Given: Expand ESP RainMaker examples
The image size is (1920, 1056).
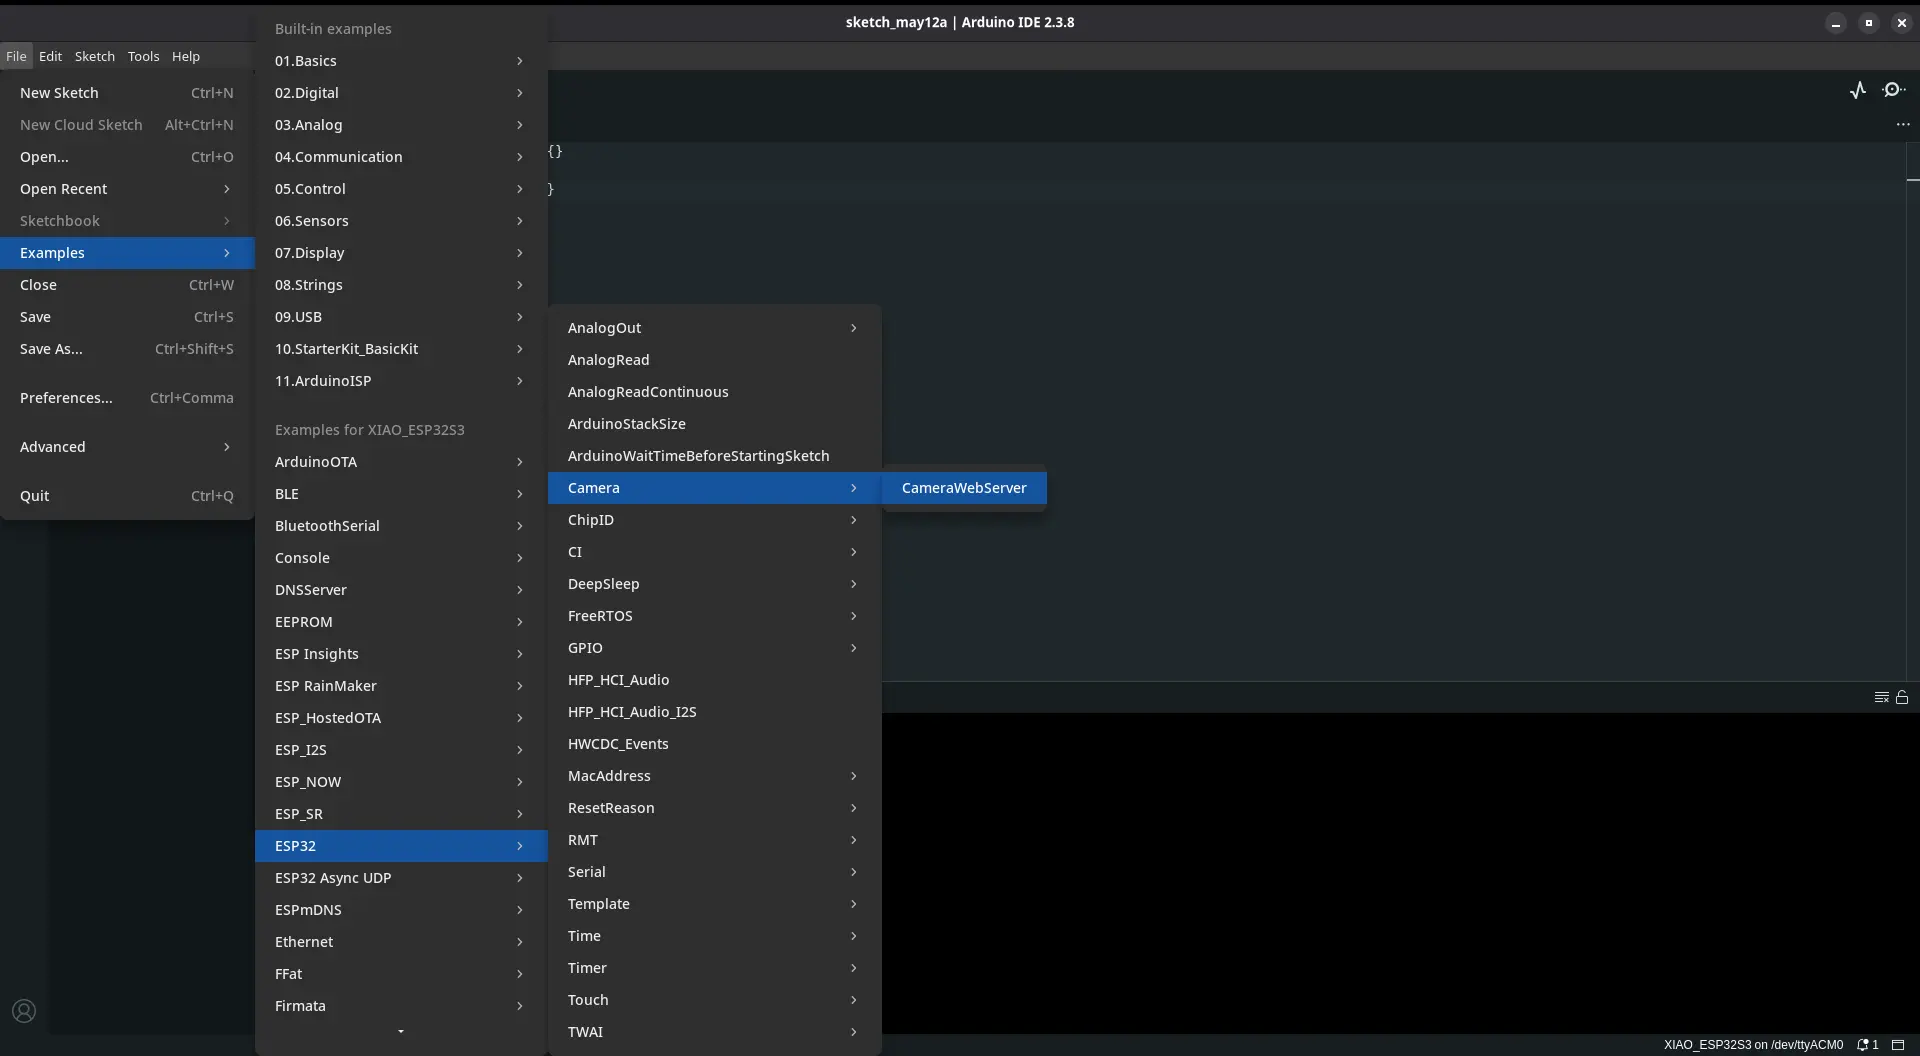Looking at the screenshot, I should (401, 686).
